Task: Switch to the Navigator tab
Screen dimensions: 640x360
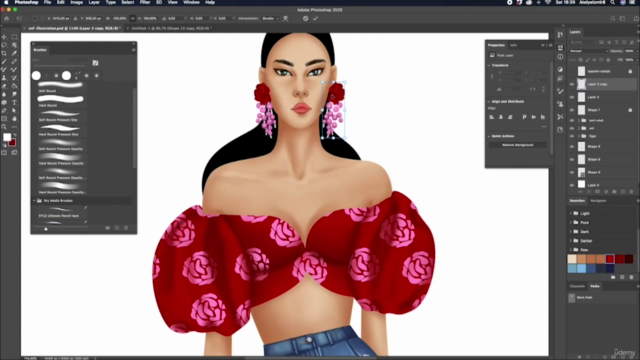Action: [x=598, y=201]
